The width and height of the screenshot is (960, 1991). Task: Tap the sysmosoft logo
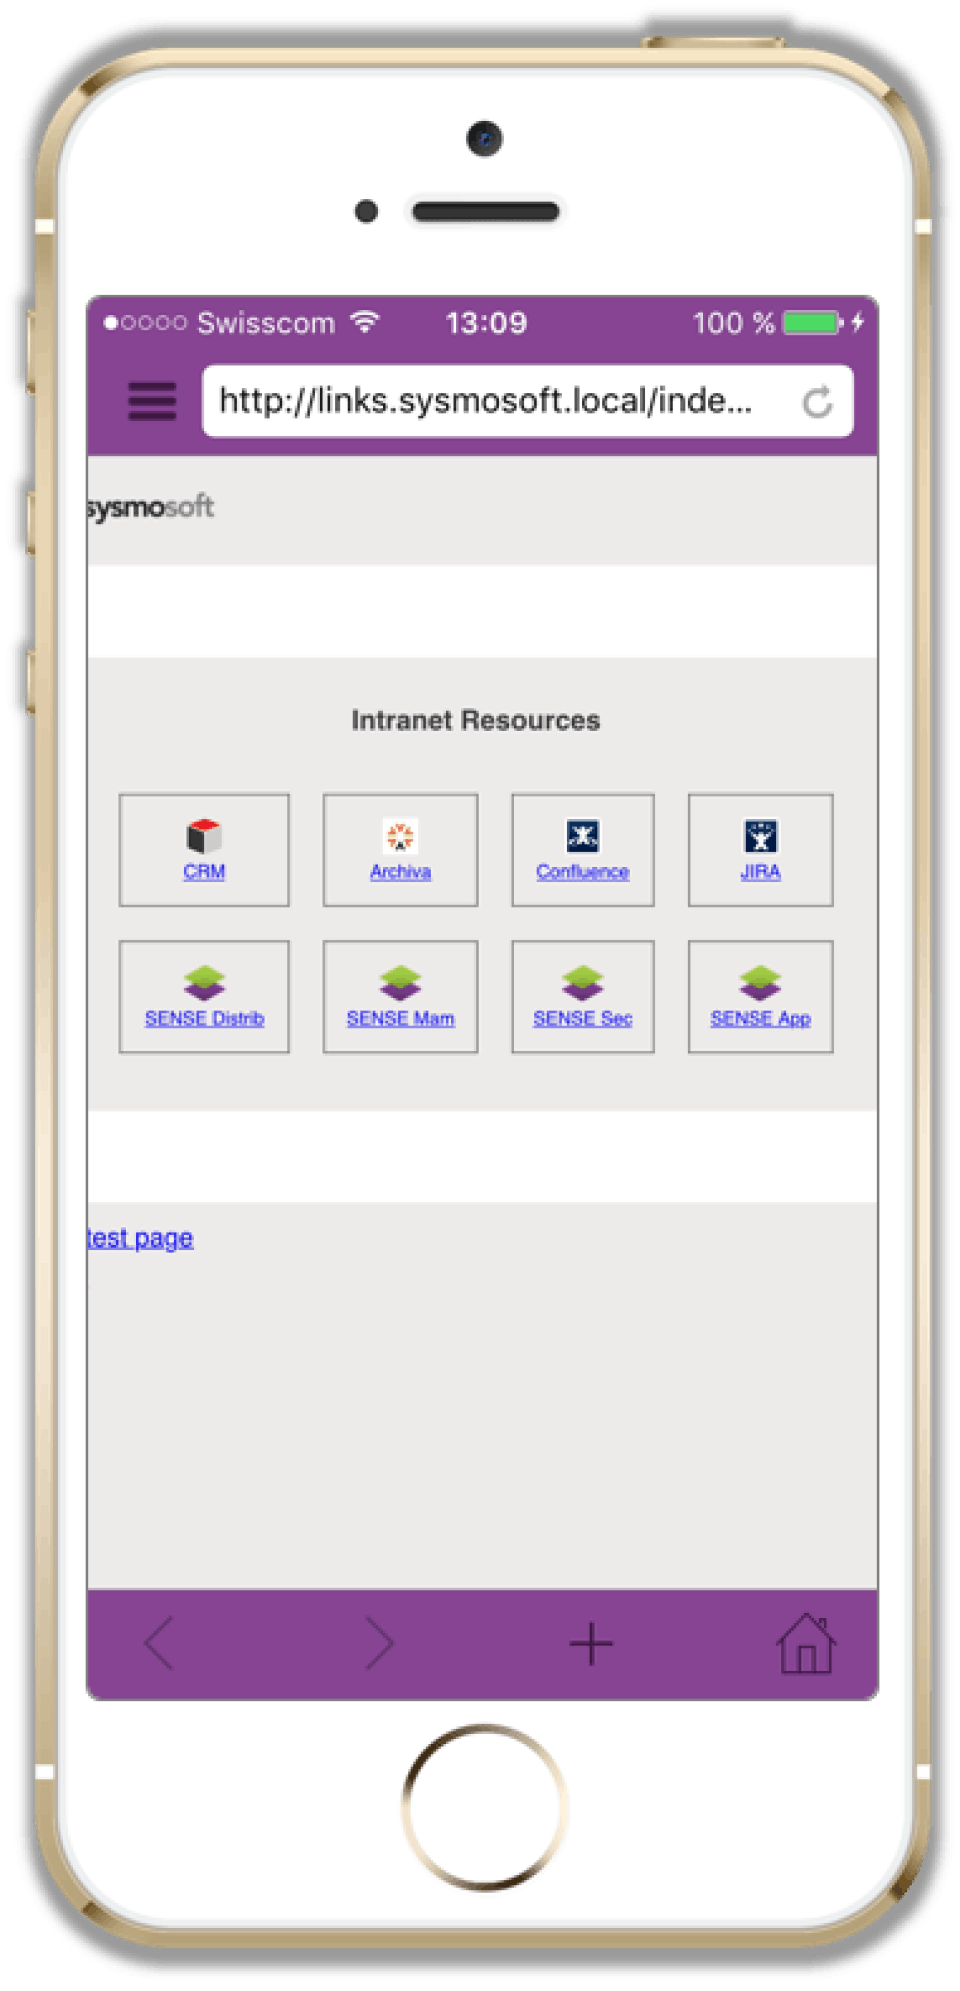pos(150,507)
